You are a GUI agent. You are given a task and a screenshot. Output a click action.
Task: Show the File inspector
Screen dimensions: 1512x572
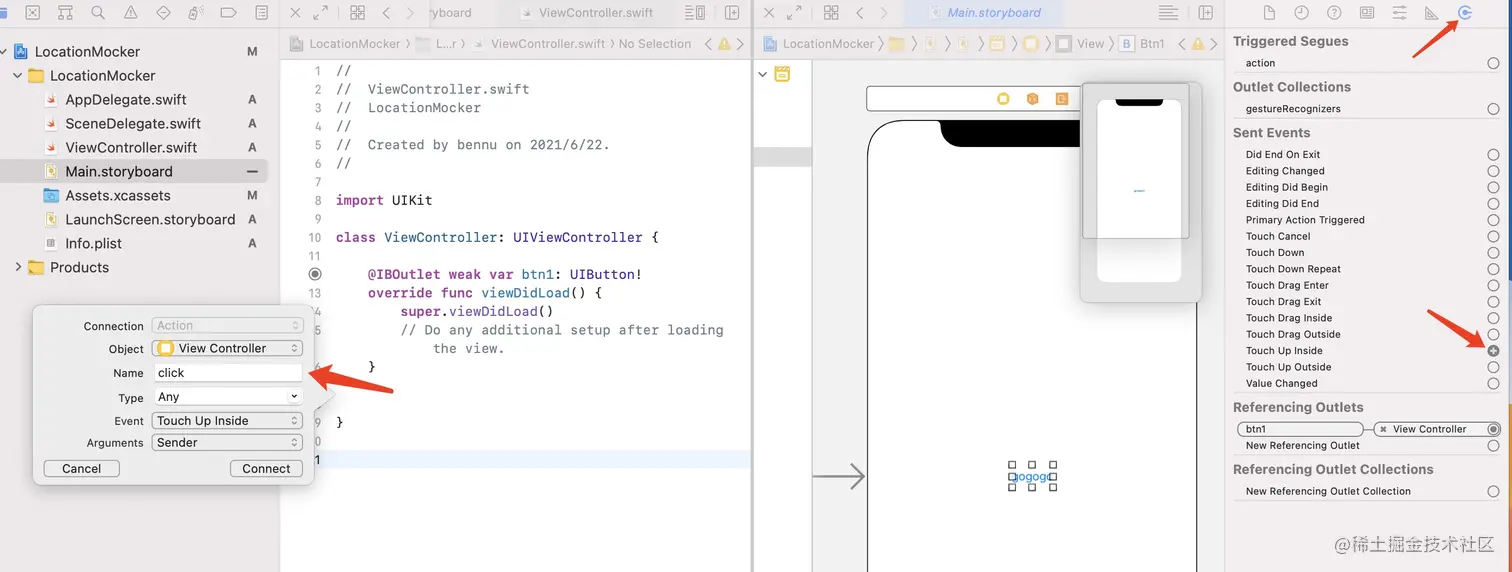(1269, 13)
